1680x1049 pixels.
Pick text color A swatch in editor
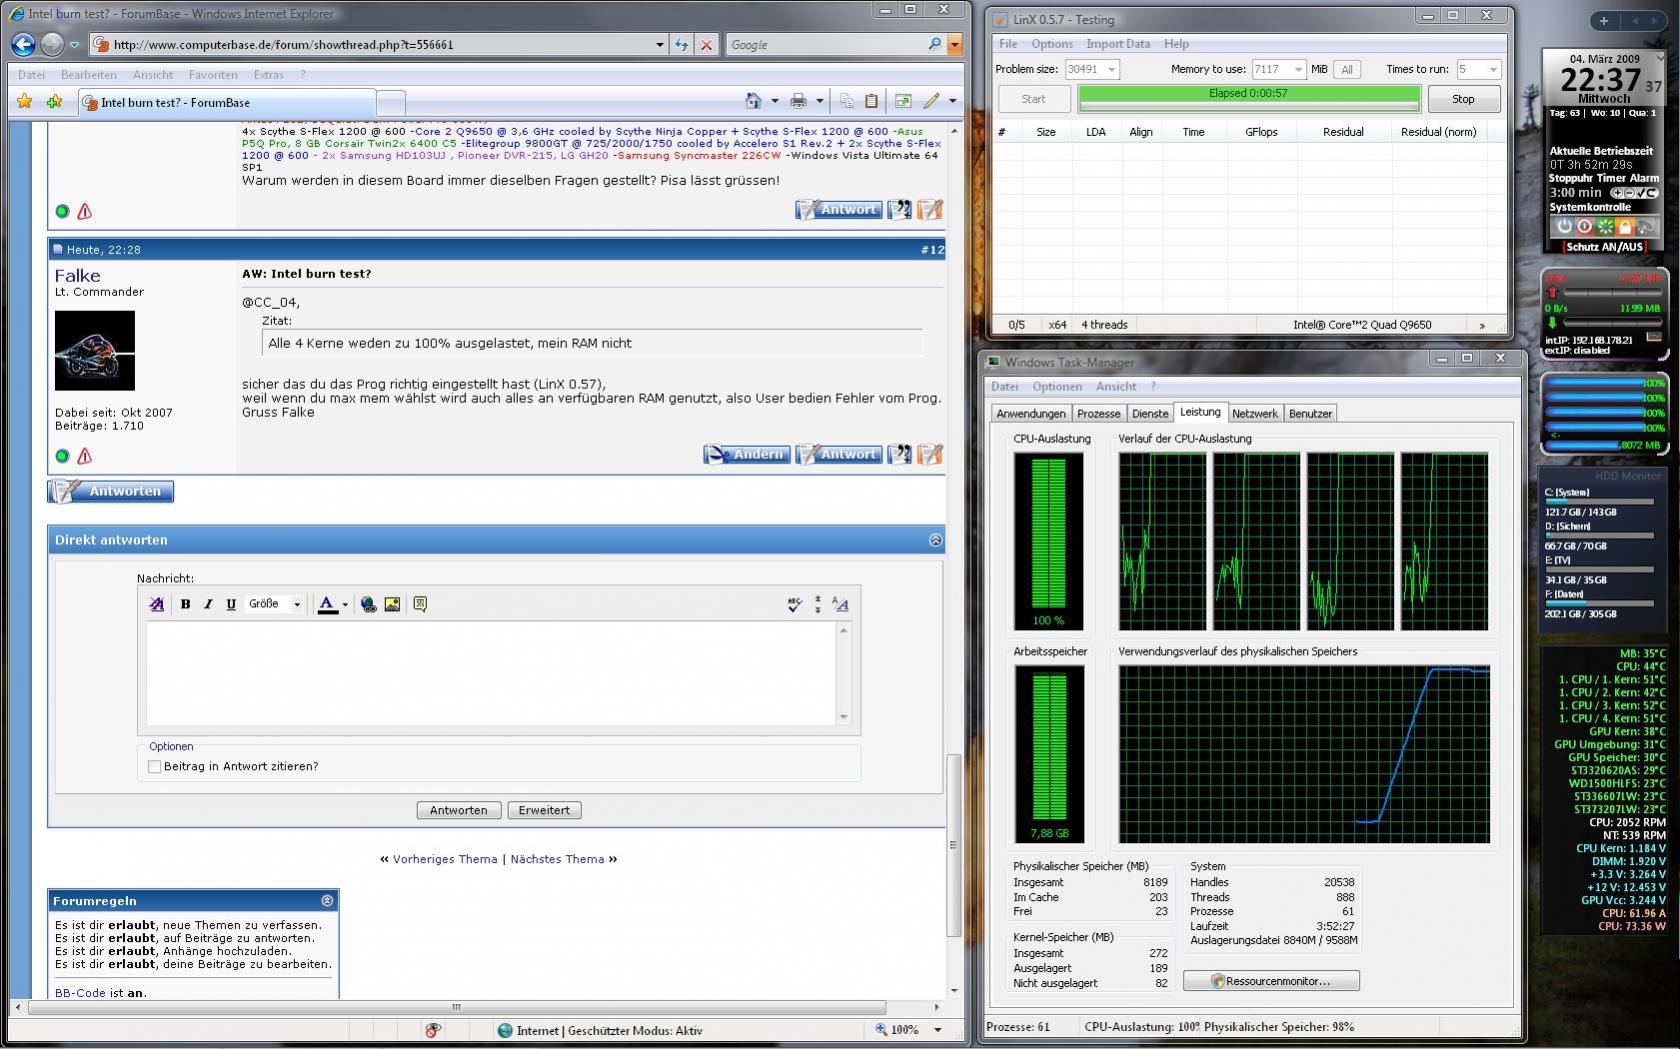(327, 604)
